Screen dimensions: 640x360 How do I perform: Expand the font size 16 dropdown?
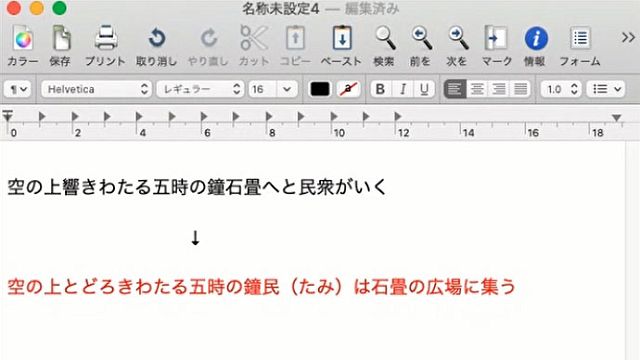click(x=287, y=89)
